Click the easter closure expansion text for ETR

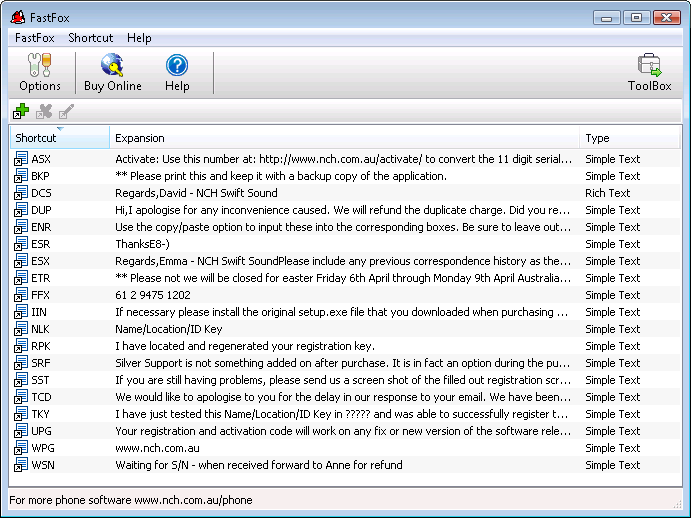click(343, 278)
